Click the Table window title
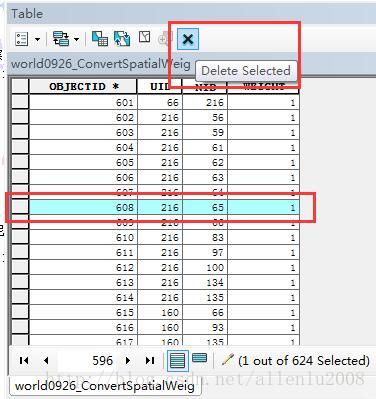This screenshot has height=399, width=376. click(27, 14)
